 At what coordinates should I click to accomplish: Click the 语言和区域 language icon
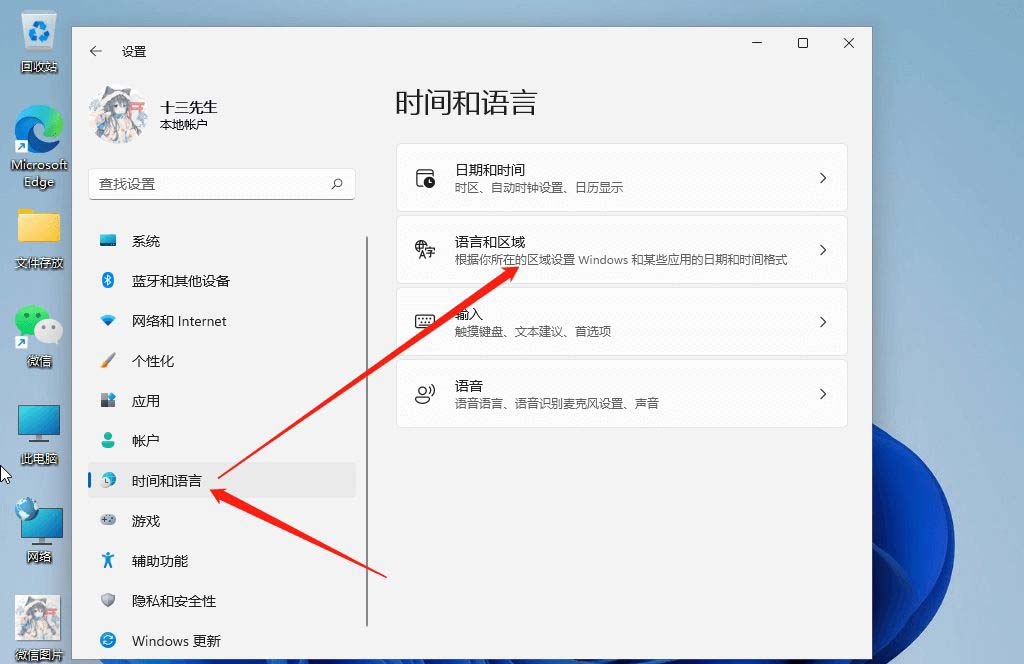[425, 249]
